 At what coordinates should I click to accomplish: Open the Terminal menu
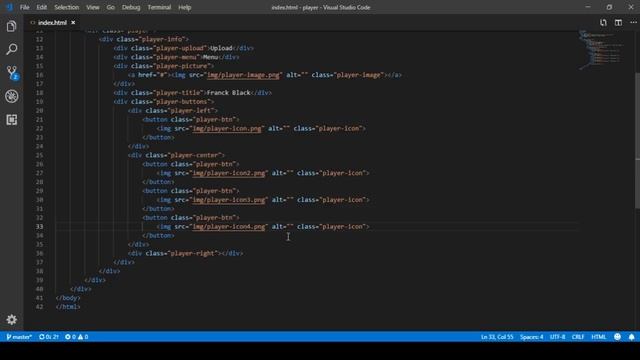coord(159,7)
